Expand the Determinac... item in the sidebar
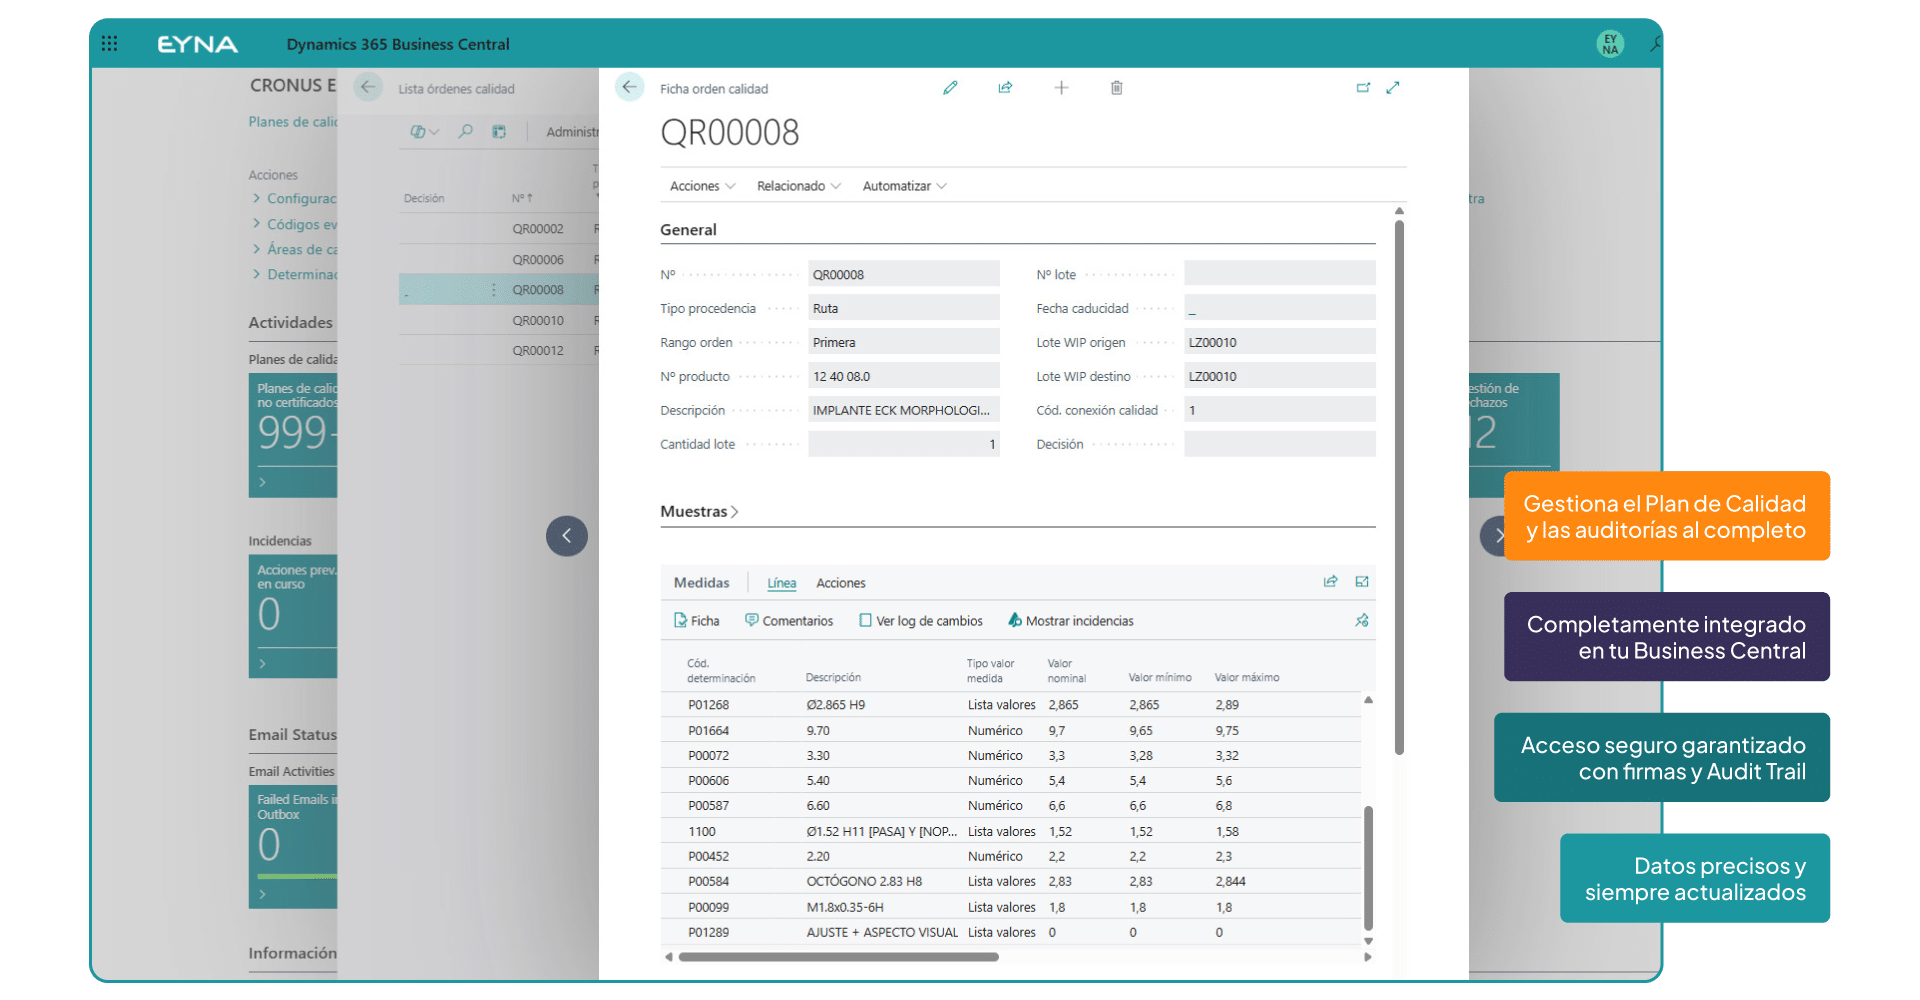Image resolution: width=1920 pixels, height=1000 pixels. tap(295, 275)
